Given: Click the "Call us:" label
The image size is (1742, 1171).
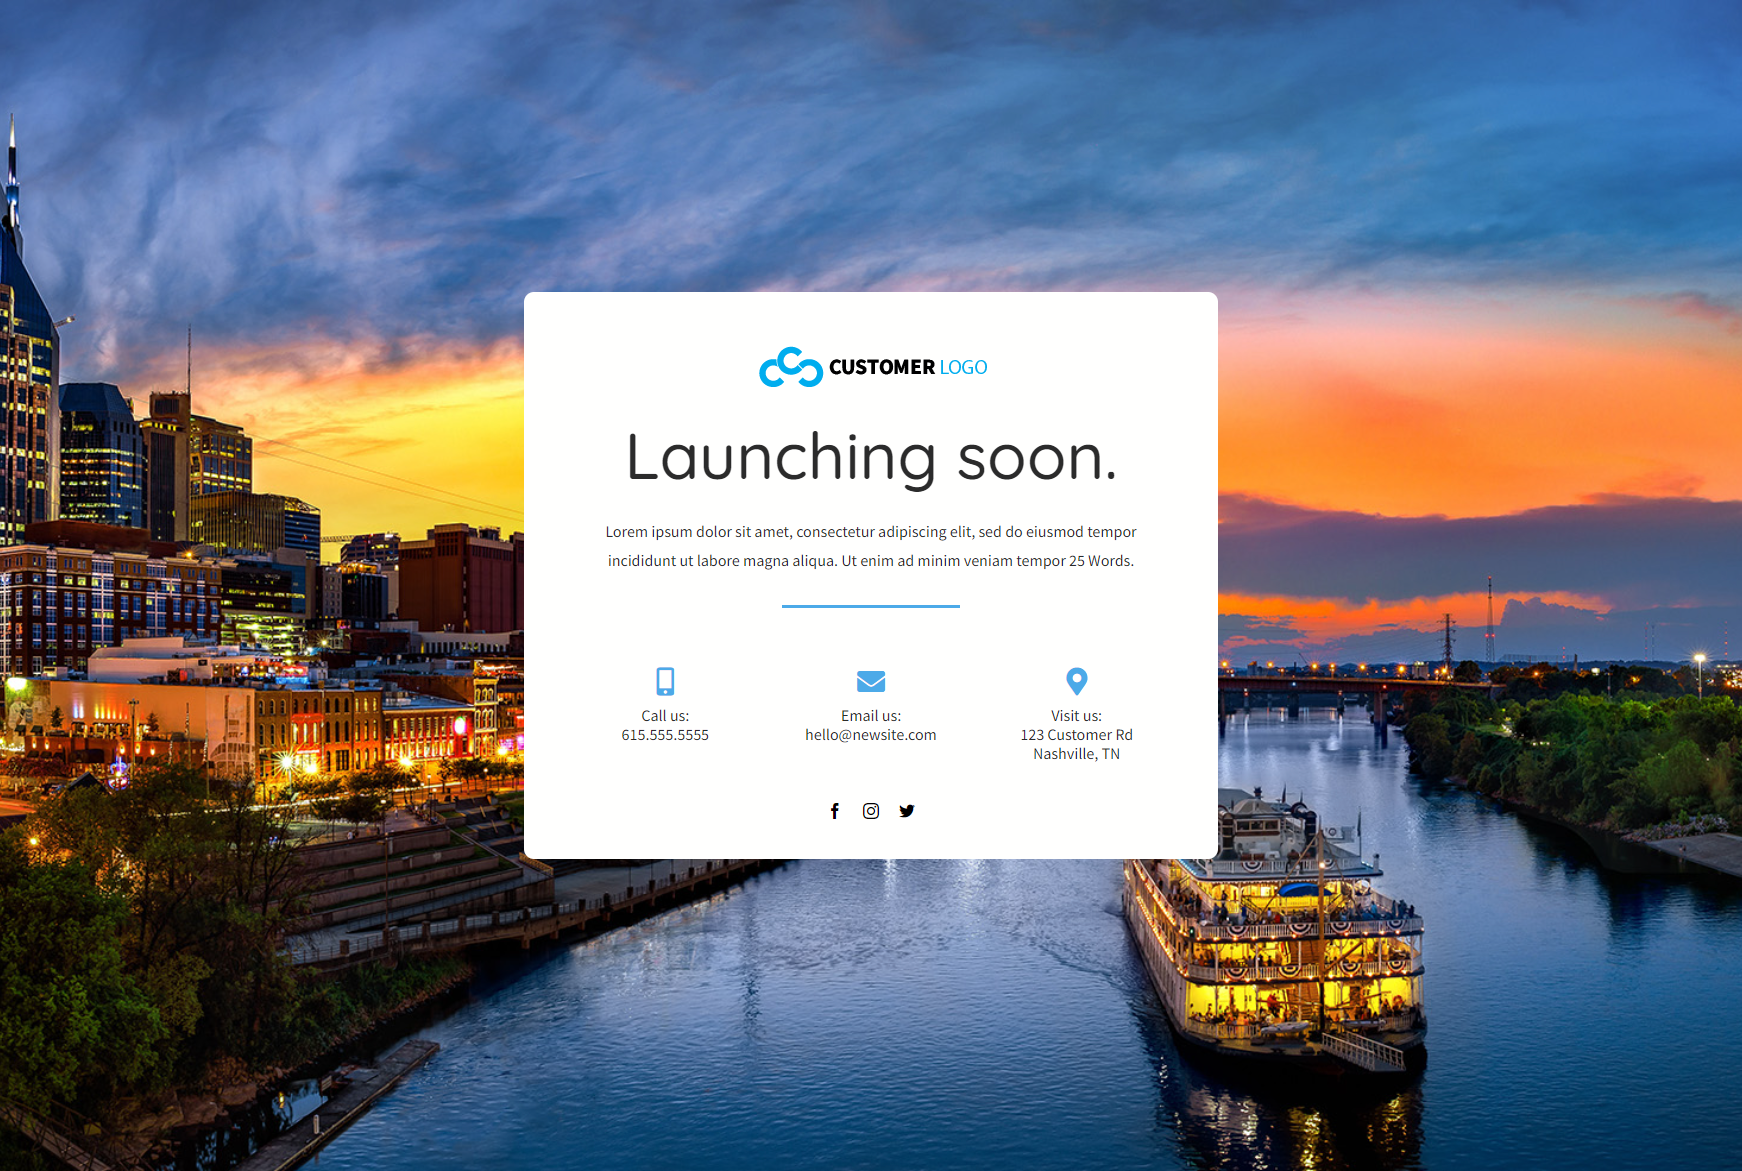Looking at the screenshot, I should click(665, 716).
